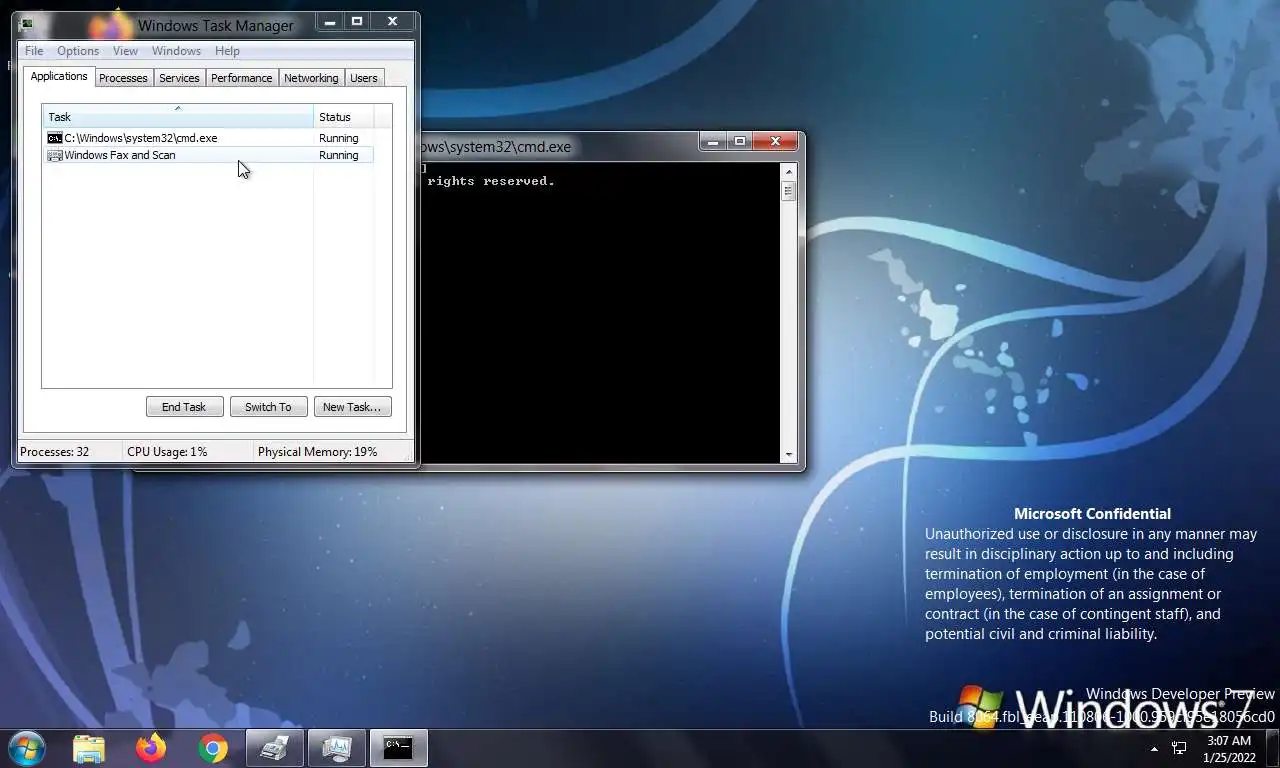Activate Task Manager taskbar button
Screen dimensions: 1280x768
pyautogui.click(x=337, y=748)
